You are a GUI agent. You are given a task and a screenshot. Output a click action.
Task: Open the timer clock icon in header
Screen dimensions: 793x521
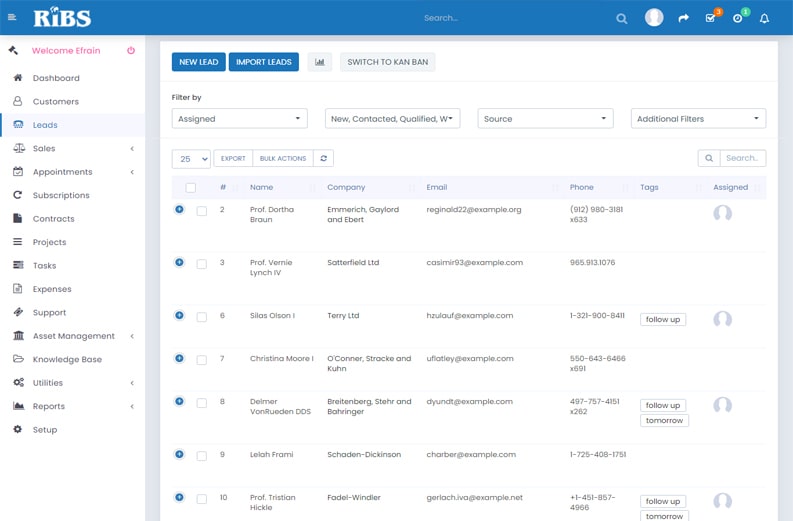coord(737,18)
